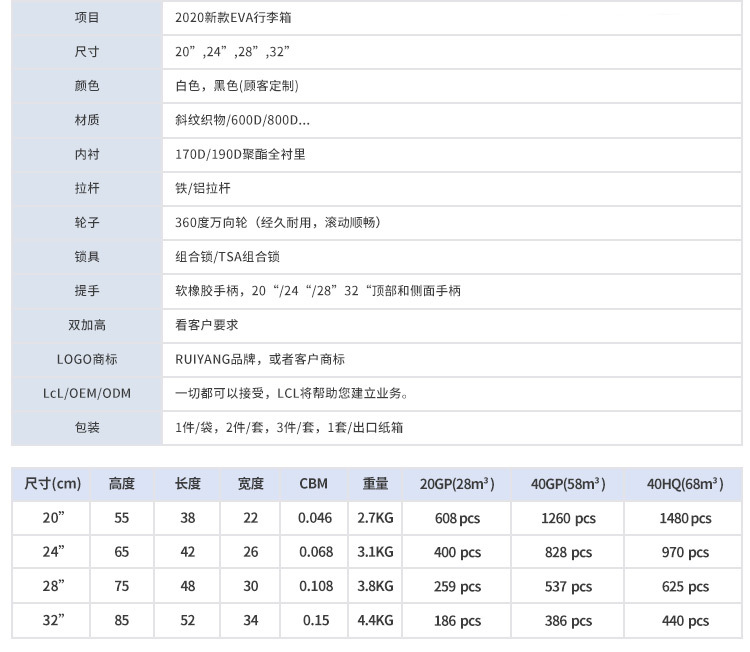Image resolution: width=750 pixels, height=652 pixels.
Task: Click the 提手 row label
Action: 87,291
